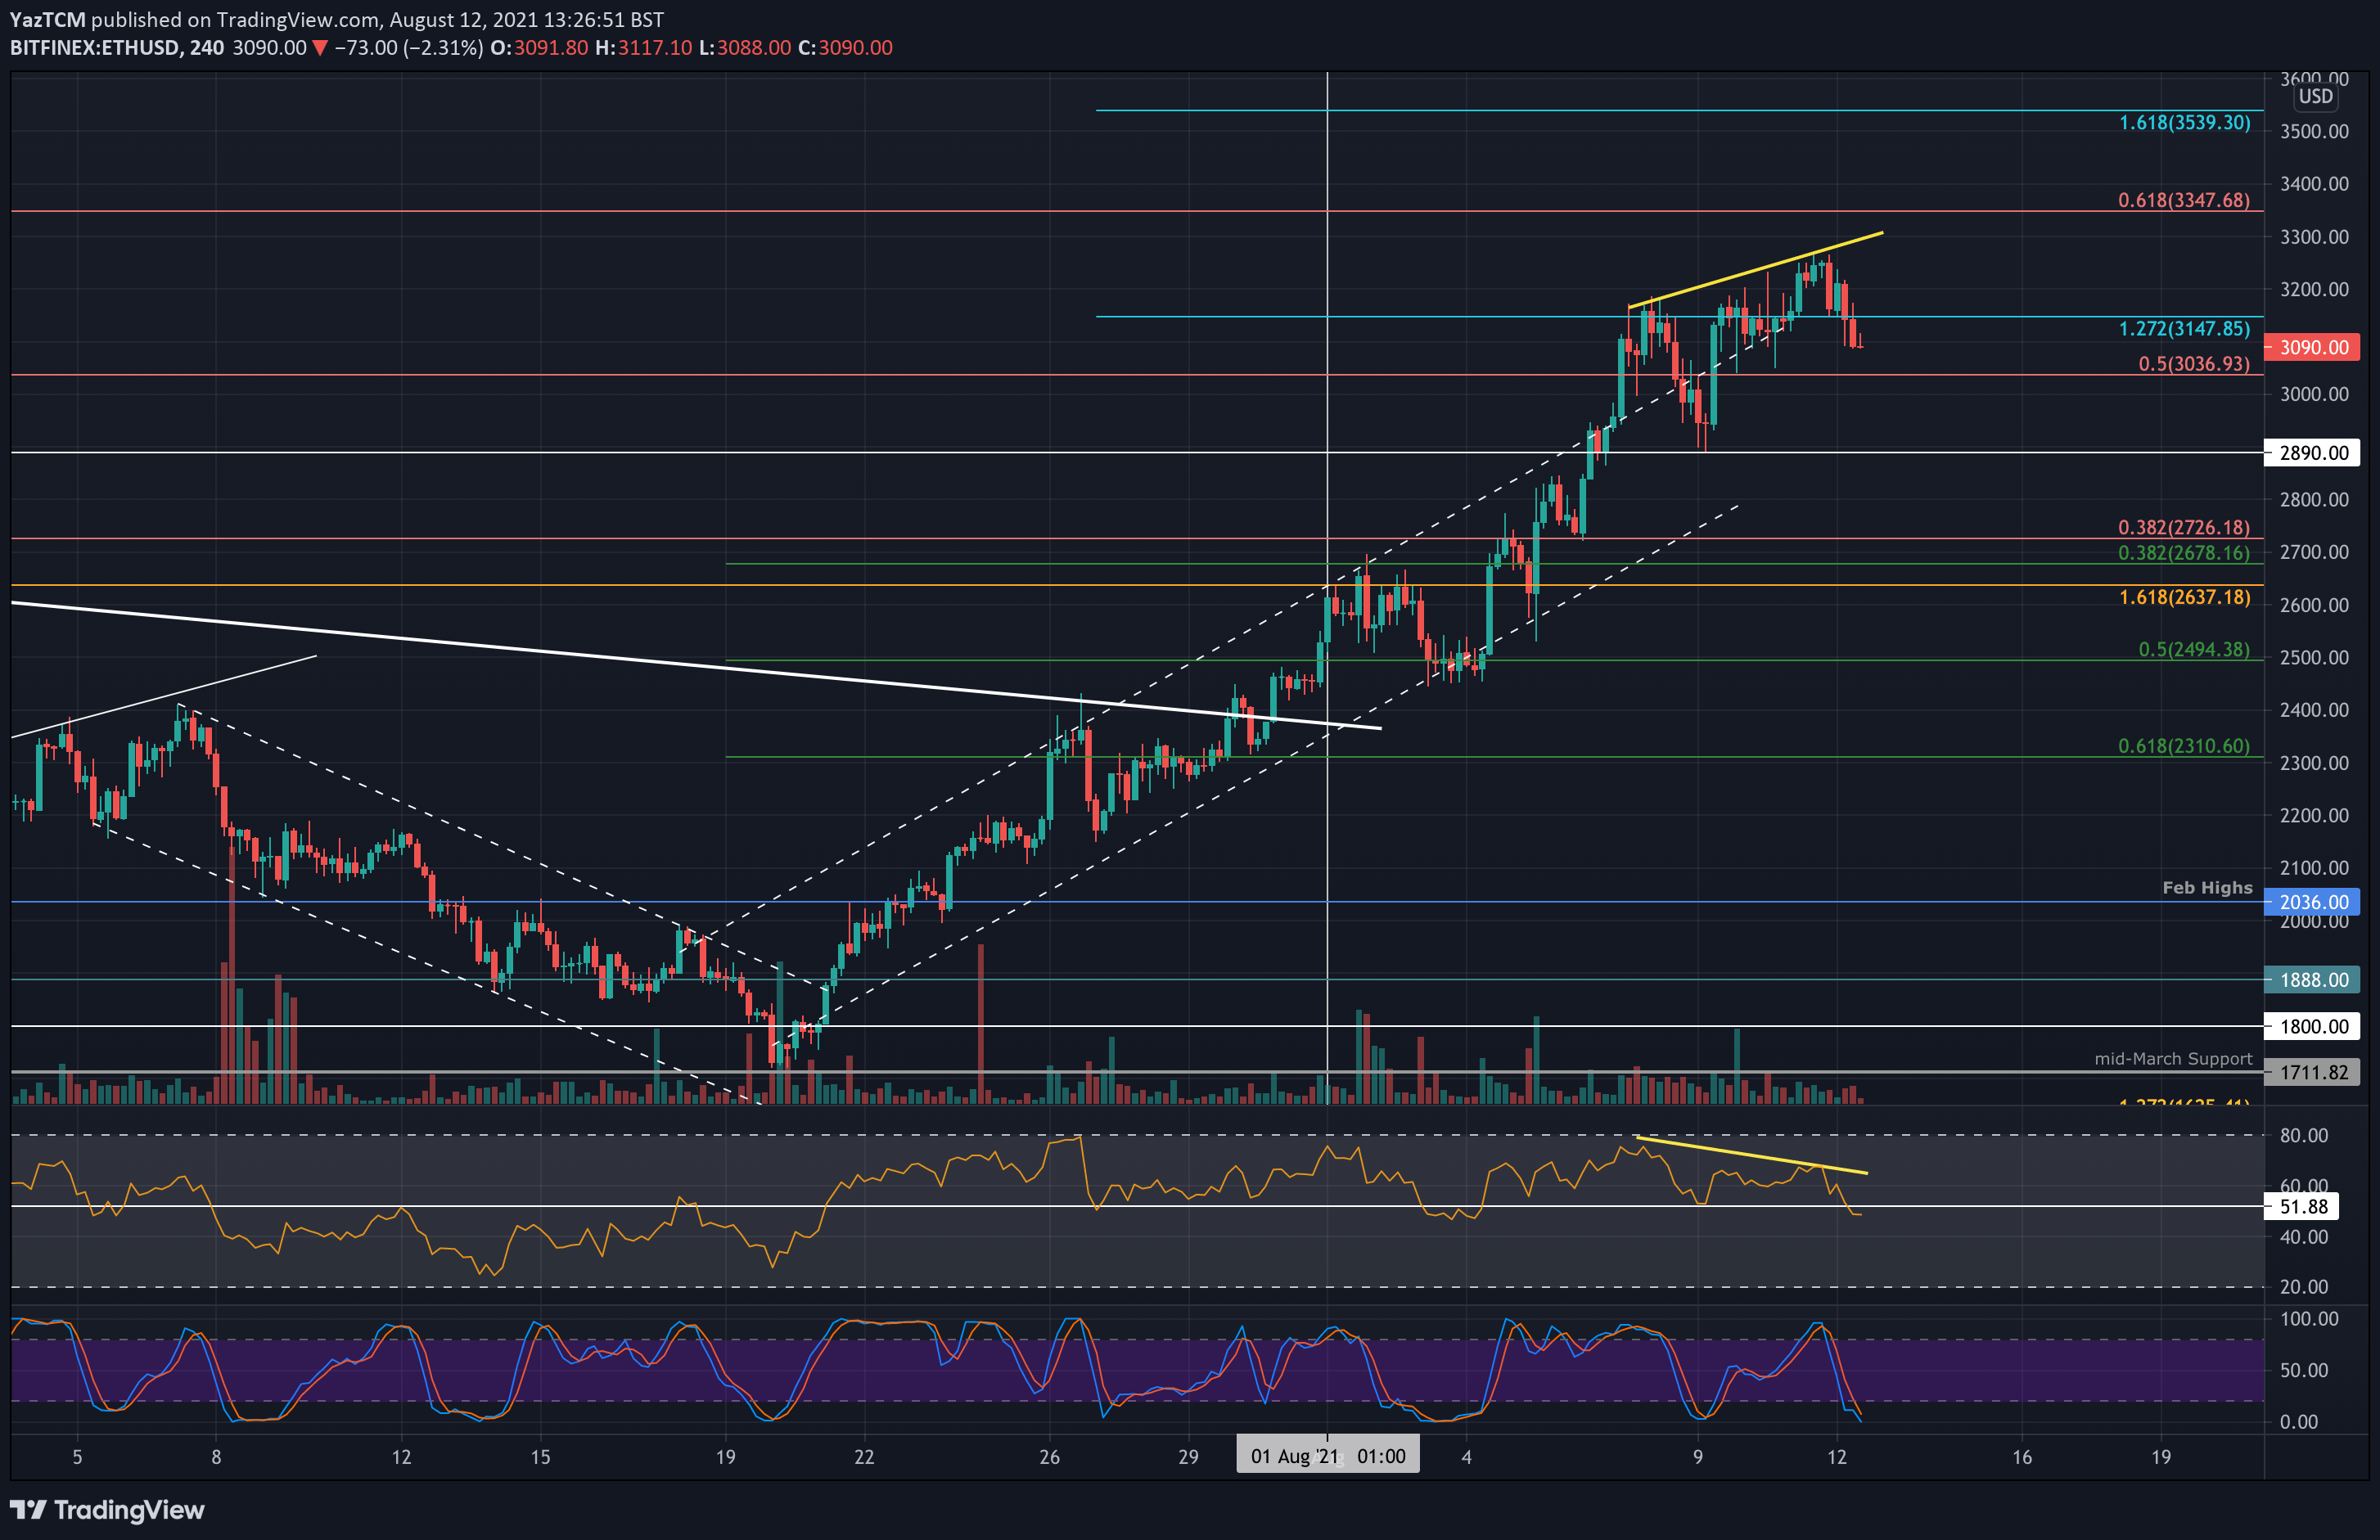Click the Feb Highs text annotation

pyautogui.click(x=2207, y=887)
